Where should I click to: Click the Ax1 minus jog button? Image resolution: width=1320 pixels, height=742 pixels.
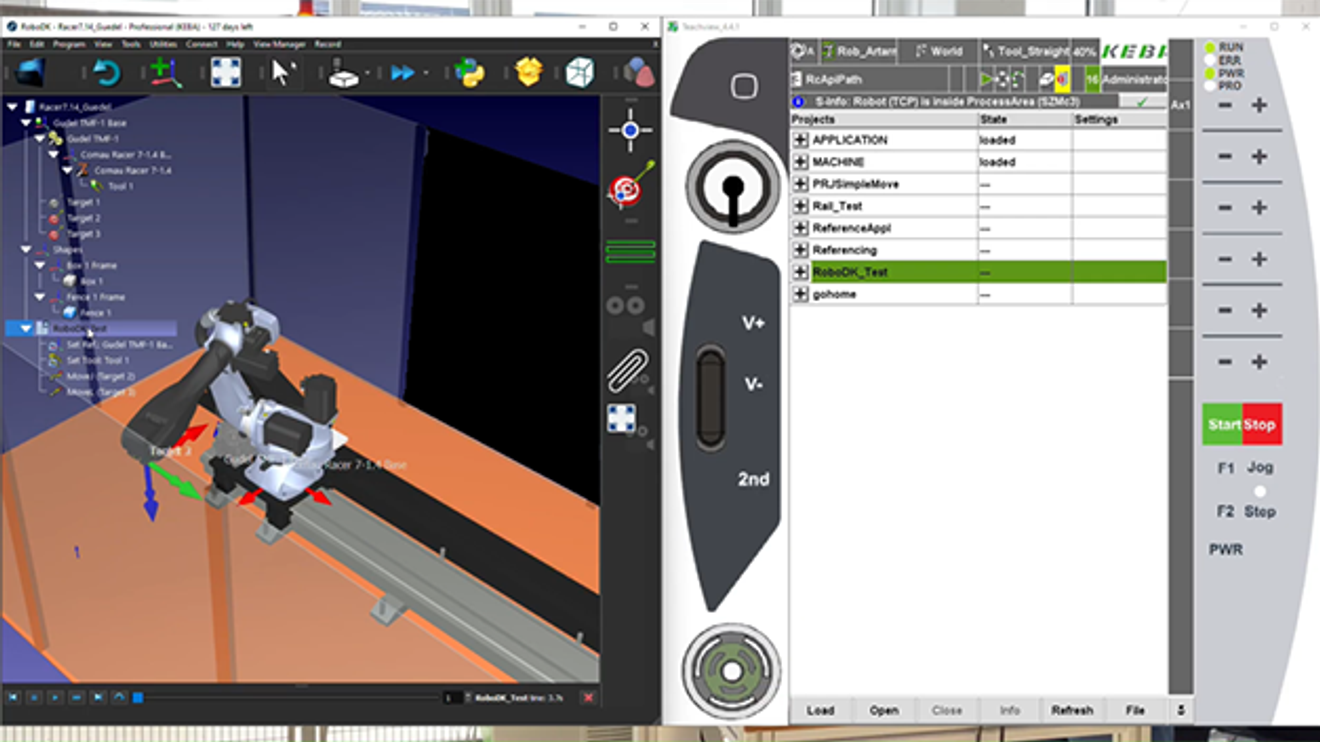tap(1224, 105)
